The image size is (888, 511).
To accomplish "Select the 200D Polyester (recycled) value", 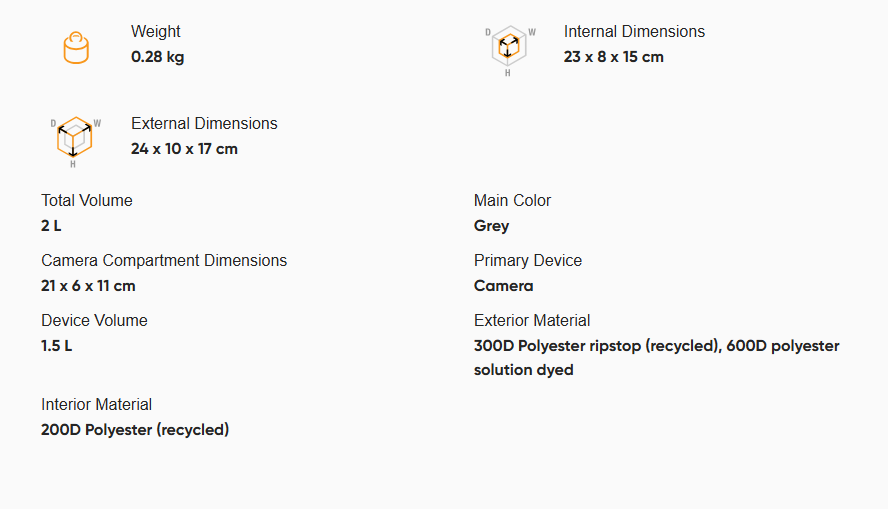I will click(135, 429).
